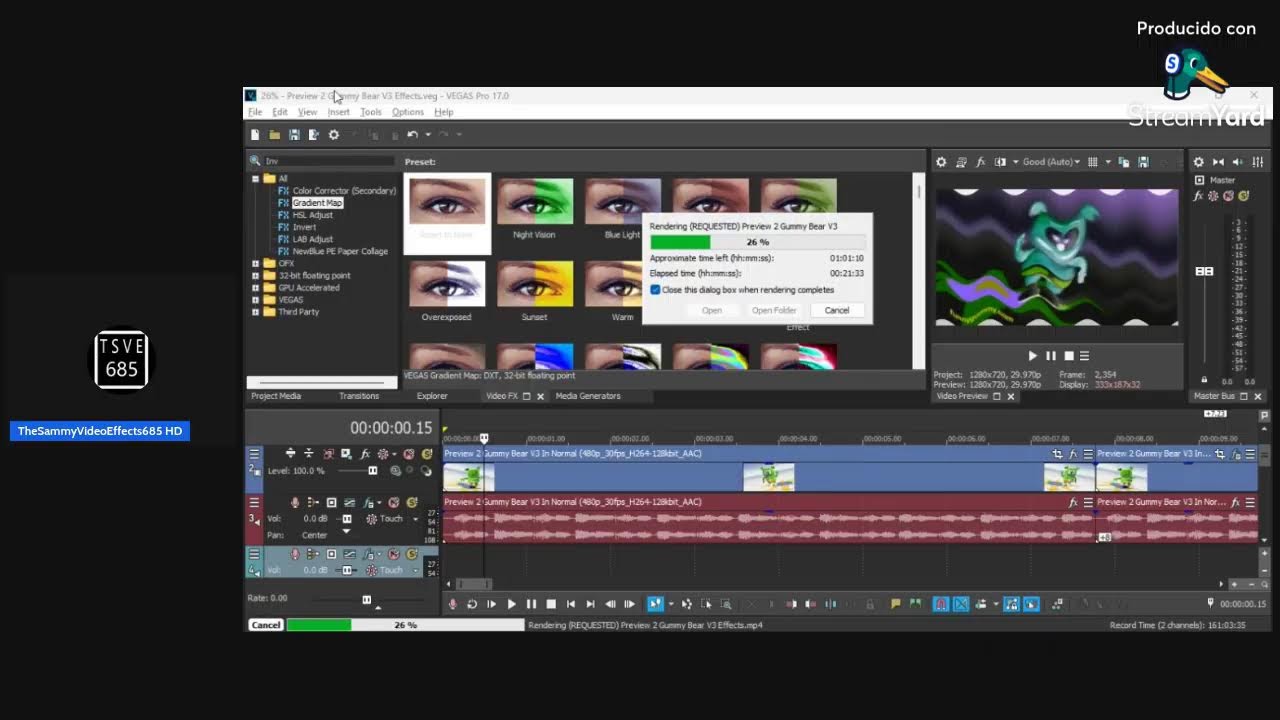Open the Undo history dropdown arrow

tap(427, 135)
